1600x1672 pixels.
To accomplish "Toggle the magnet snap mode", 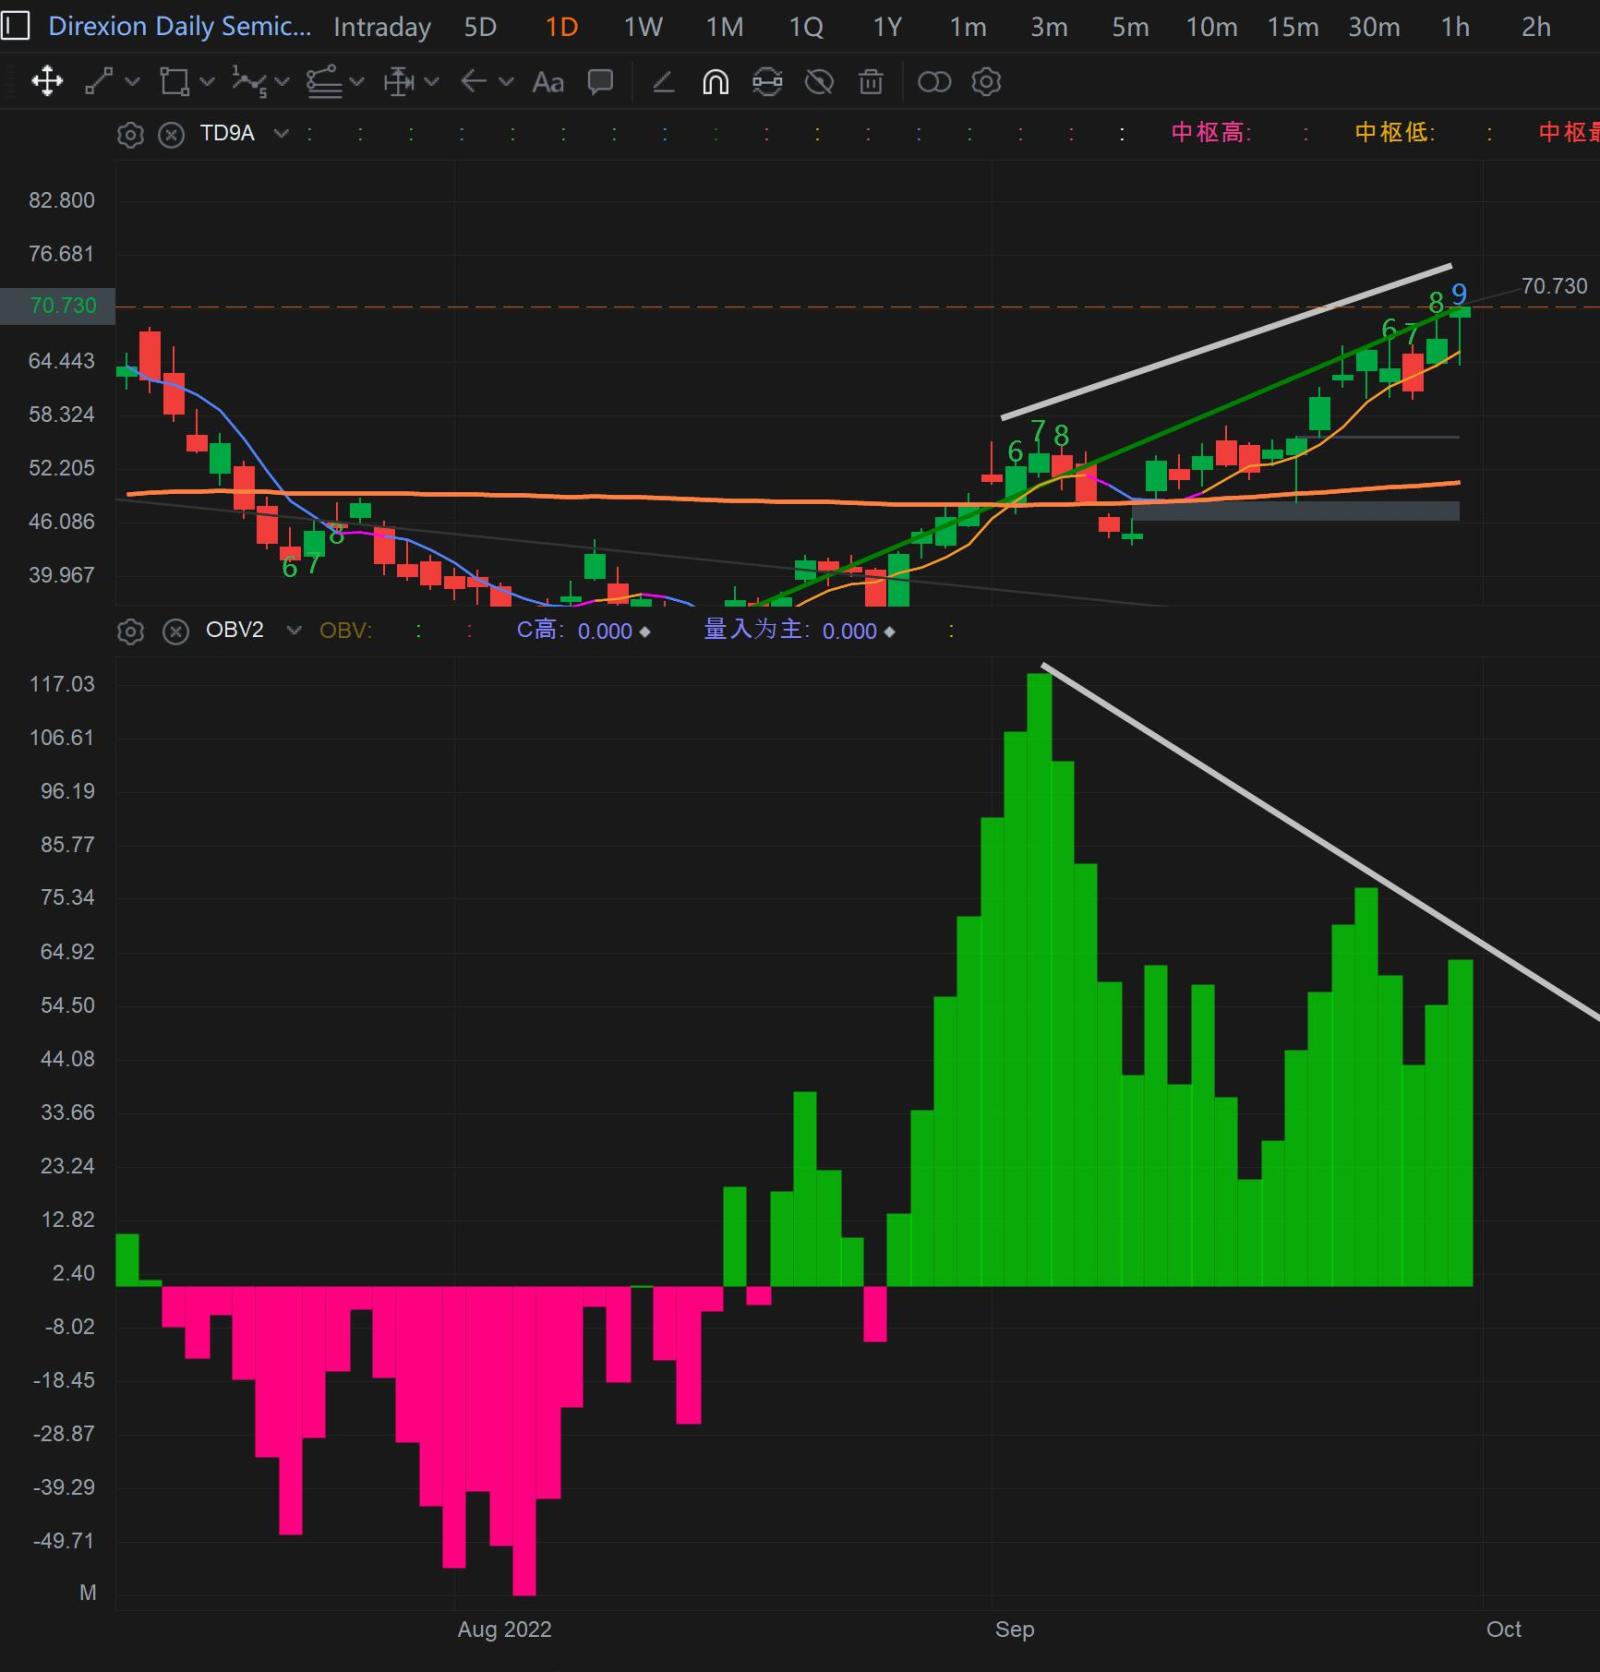I will pyautogui.click(x=715, y=81).
